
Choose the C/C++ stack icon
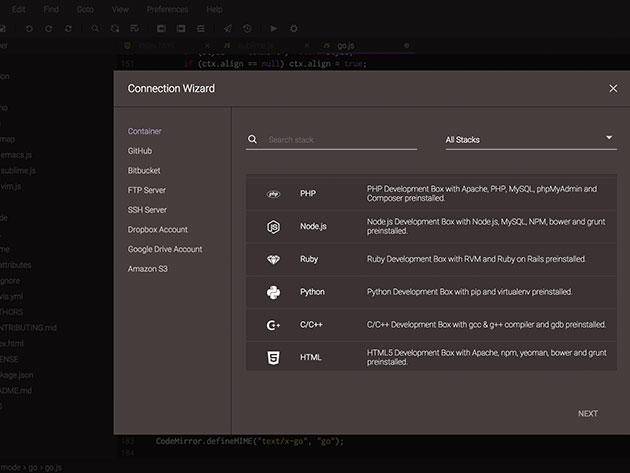(x=273, y=325)
